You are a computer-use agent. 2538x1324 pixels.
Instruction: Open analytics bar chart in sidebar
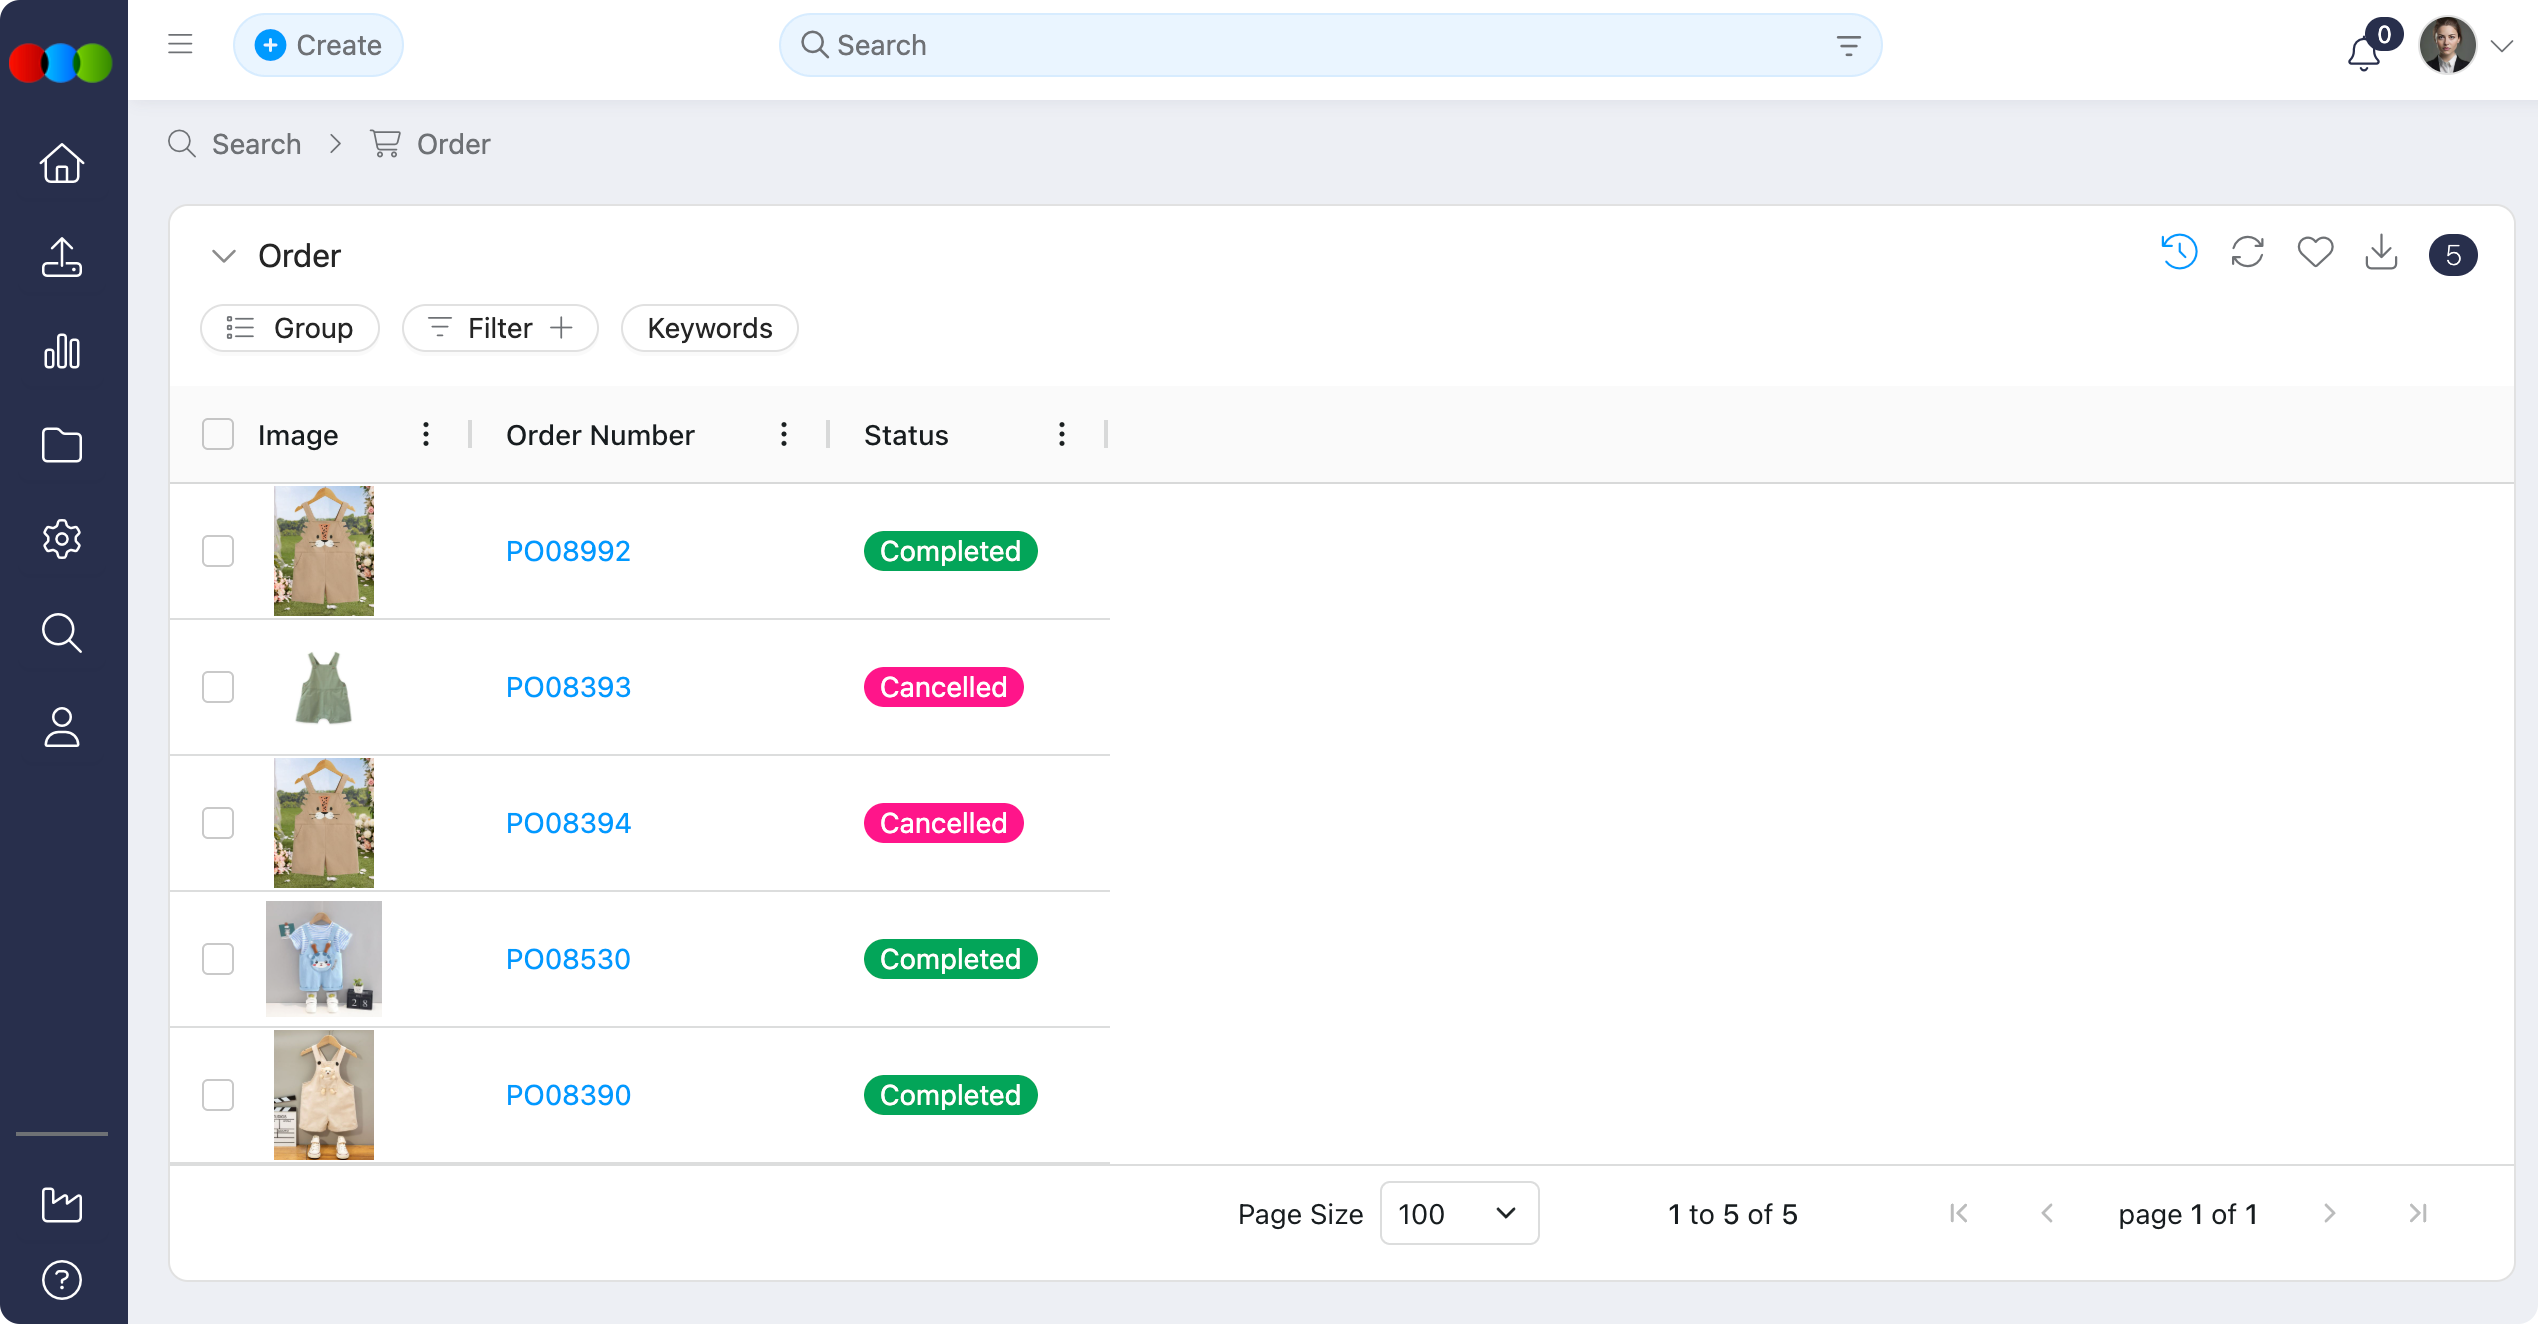click(x=62, y=351)
